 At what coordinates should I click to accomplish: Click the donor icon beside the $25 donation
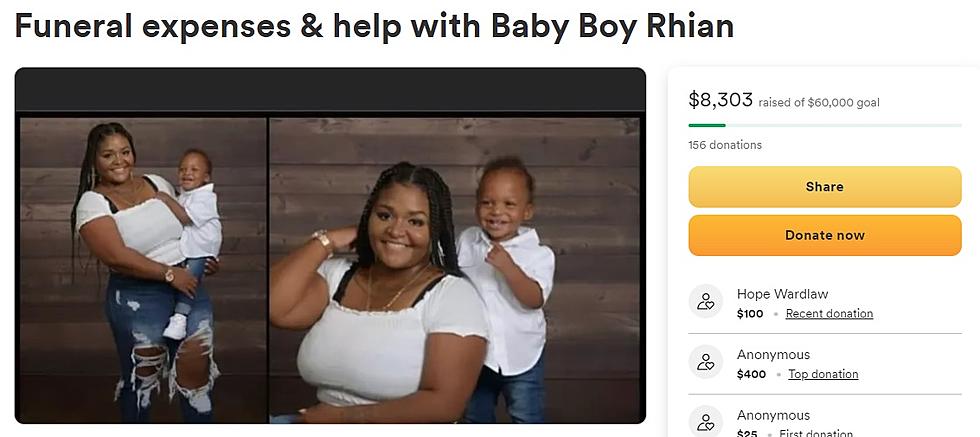tap(706, 421)
